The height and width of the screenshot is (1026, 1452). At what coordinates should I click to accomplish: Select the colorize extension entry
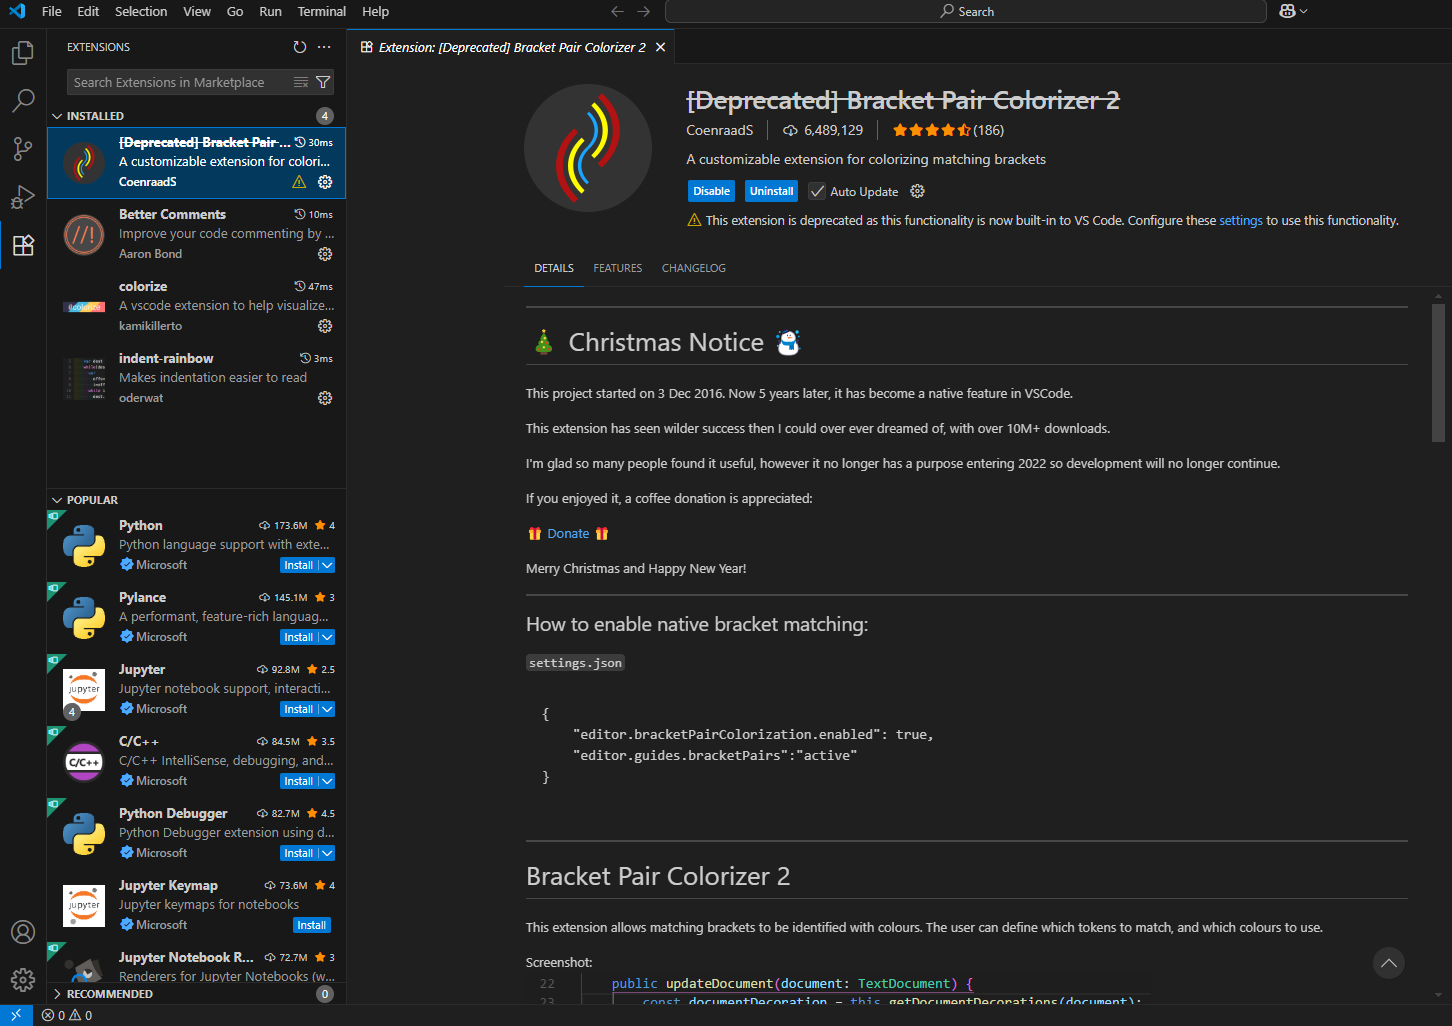coord(196,307)
